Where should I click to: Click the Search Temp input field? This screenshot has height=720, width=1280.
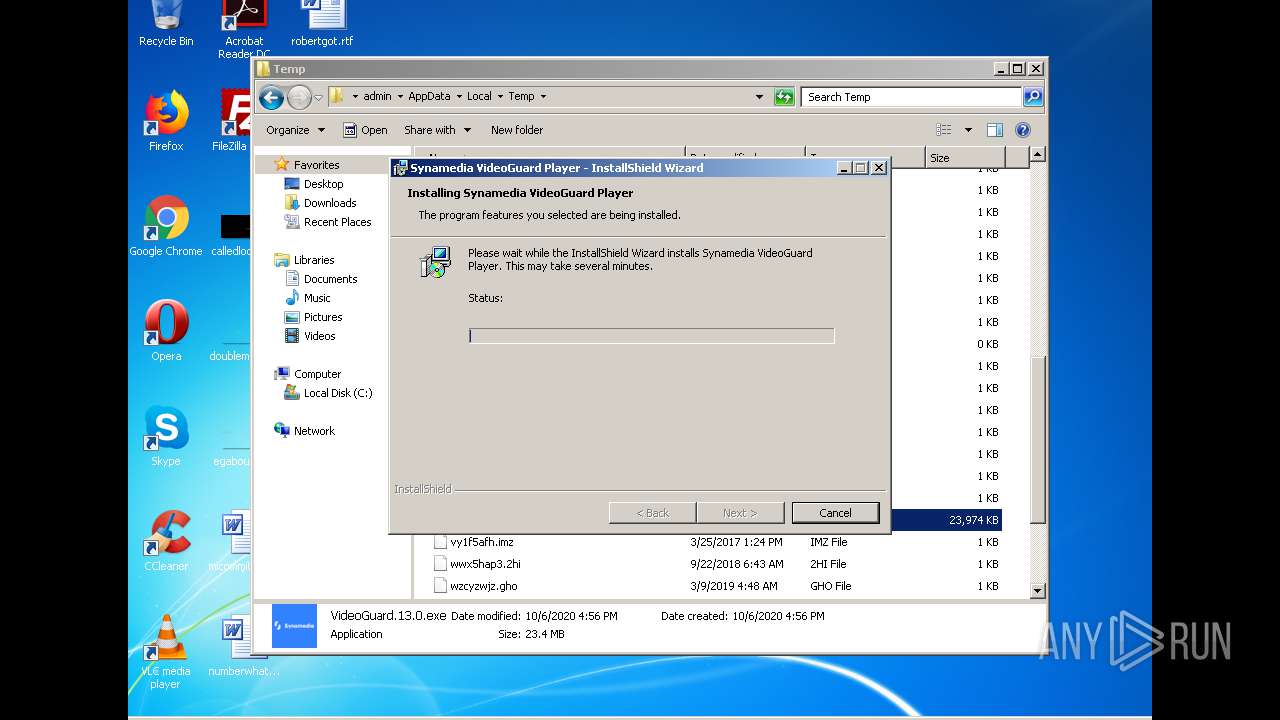click(911, 97)
